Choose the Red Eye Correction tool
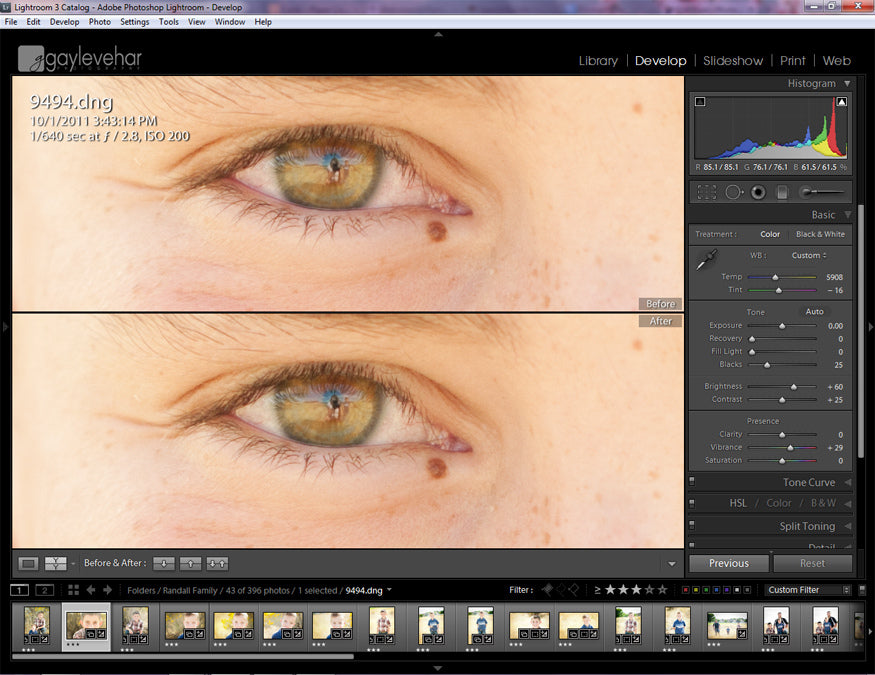The height and width of the screenshot is (675, 875). tap(759, 191)
